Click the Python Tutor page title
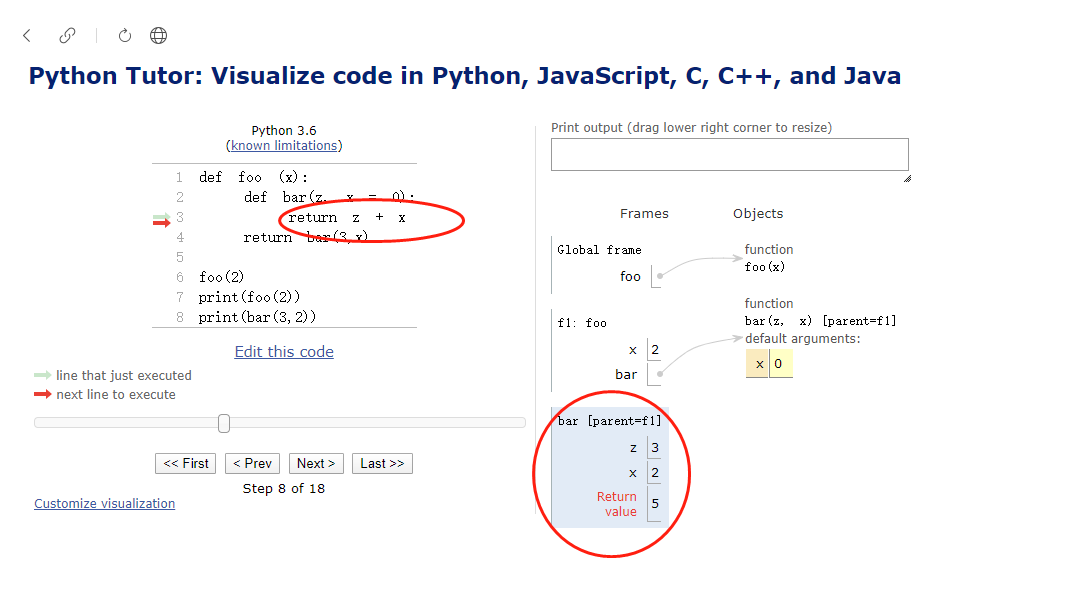 point(465,76)
